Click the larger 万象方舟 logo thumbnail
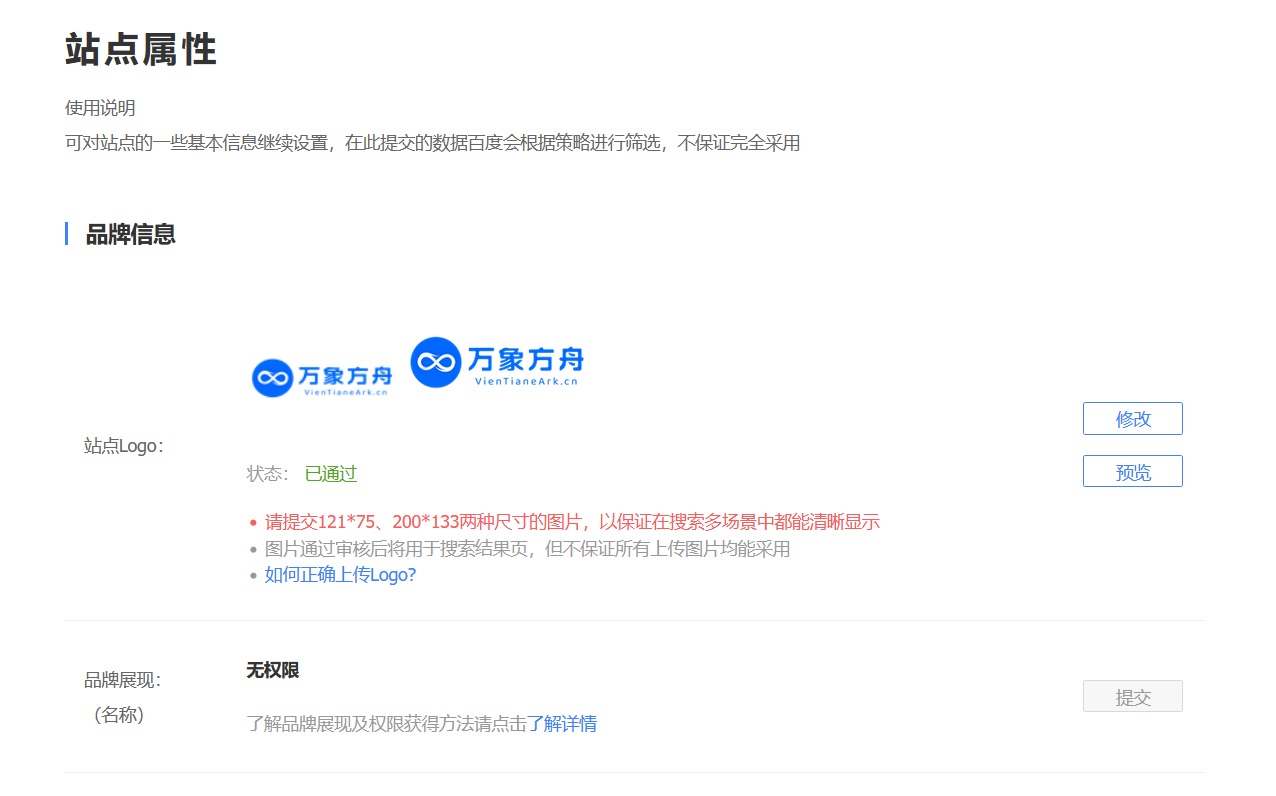The width and height of the screenshot is (1276, 796). coord(497,362)
